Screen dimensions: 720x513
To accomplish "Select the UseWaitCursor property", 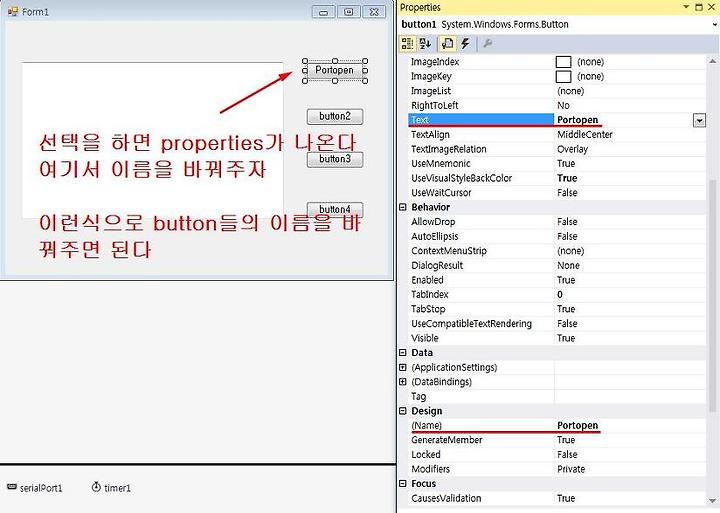I will coord(557,193).
